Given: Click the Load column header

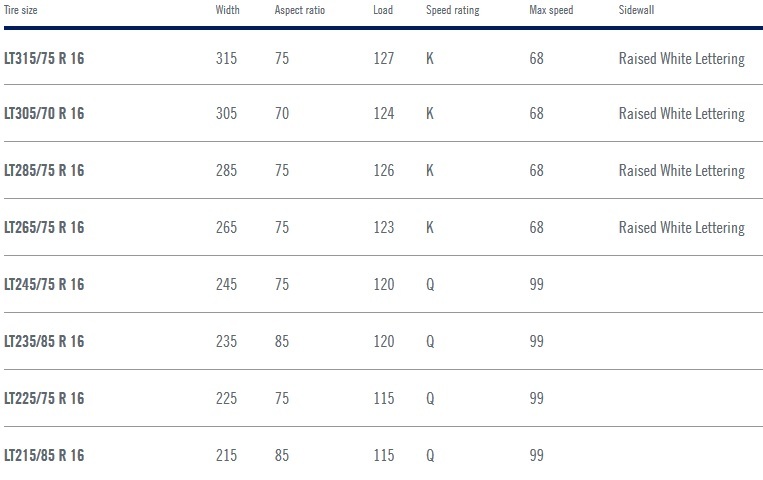Looking at the screenshot, I should click(383, 10).
